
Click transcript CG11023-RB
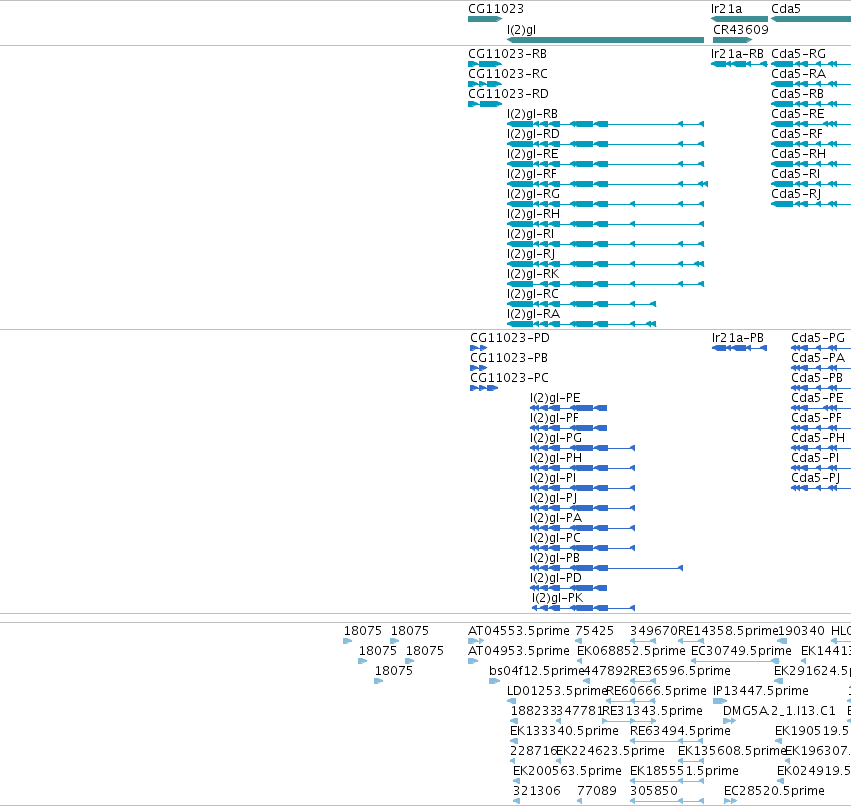(507, 54)
